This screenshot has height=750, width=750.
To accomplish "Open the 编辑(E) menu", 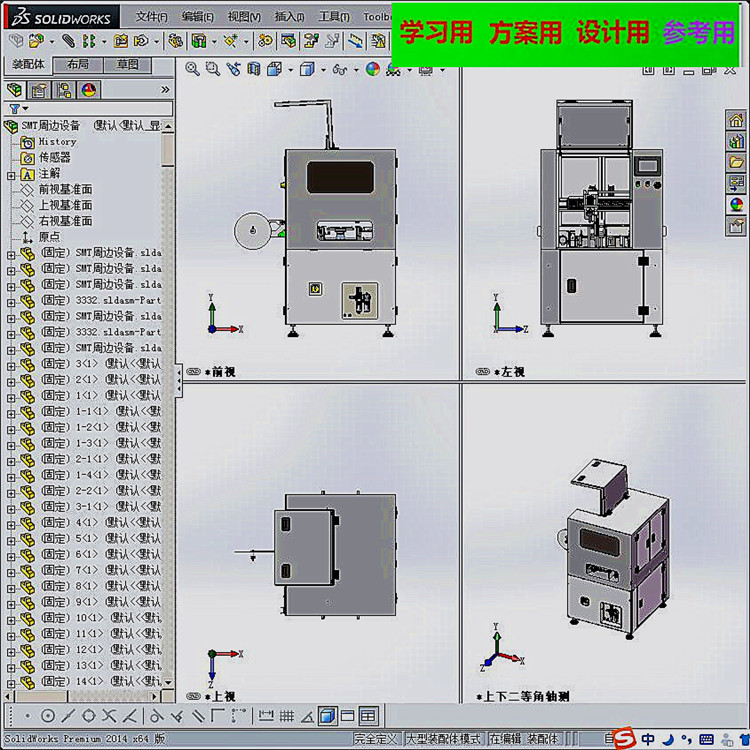I will point(197,17).
